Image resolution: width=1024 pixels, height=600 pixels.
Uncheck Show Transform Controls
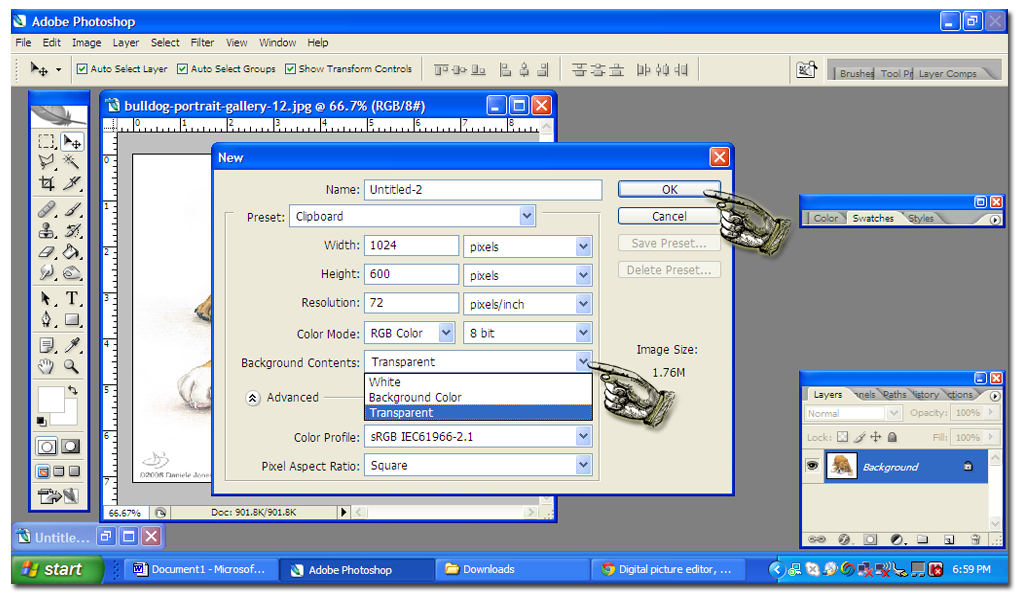pyautogui.click(x=291, y=69)
